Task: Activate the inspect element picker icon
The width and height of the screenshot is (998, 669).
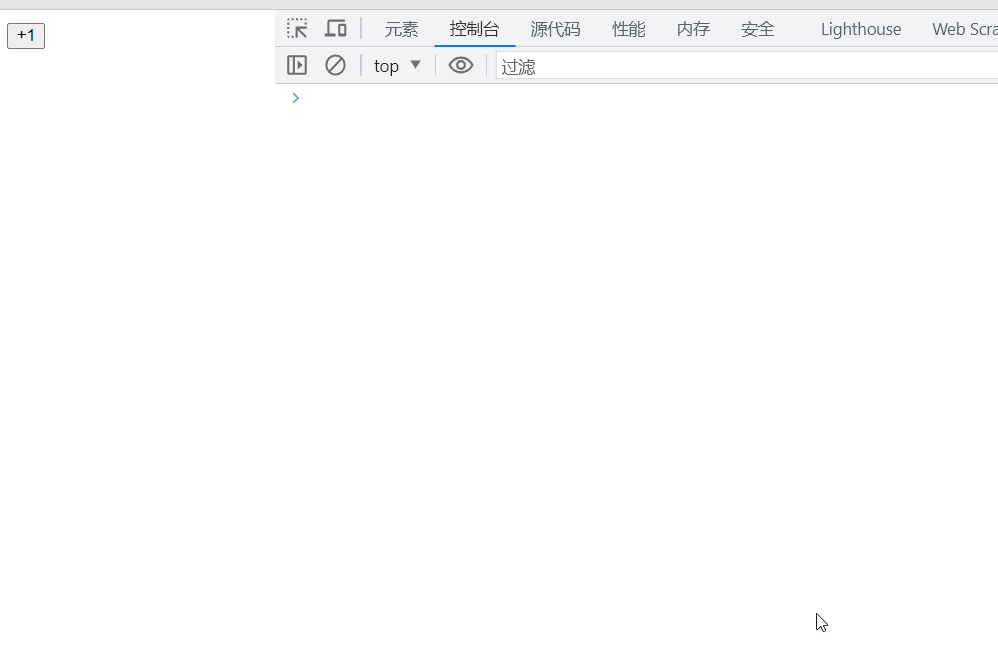Action: pyautogui.click(x=297, y=29)
